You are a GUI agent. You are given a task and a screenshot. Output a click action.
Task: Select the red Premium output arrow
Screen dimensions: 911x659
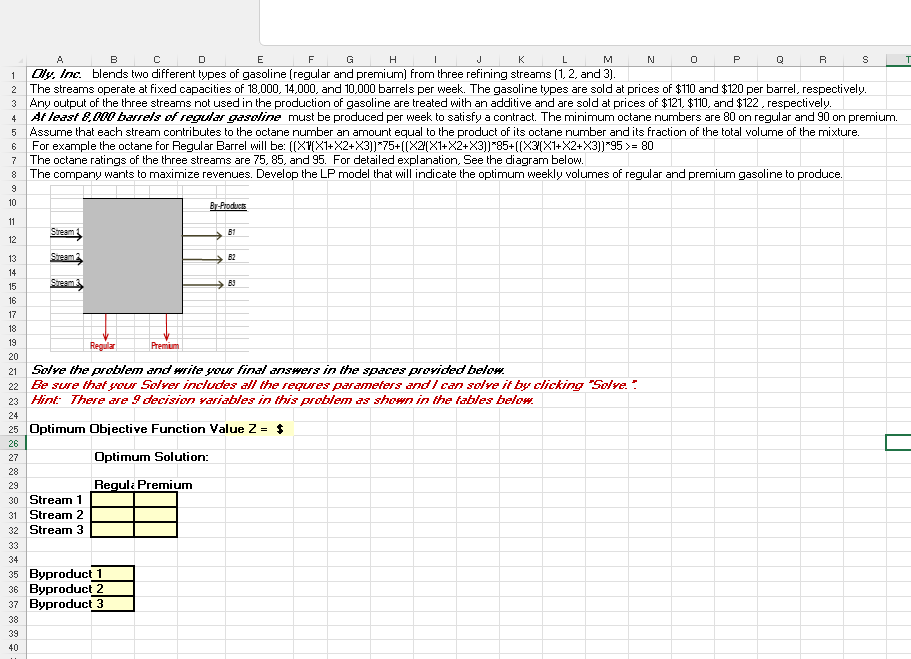coord(165,325)
